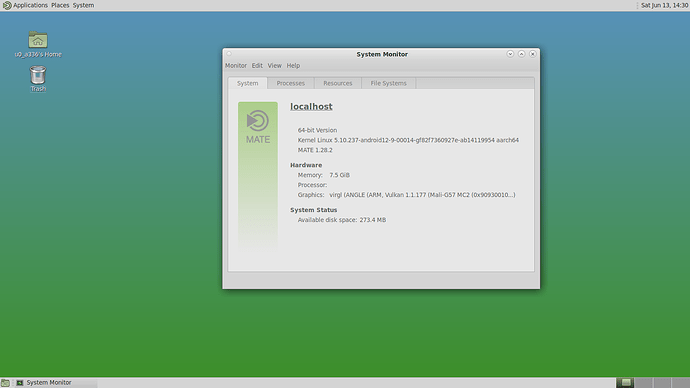Open the Applications menu
The height and width of the screenshot is (388, 690).
coord(30,5)
